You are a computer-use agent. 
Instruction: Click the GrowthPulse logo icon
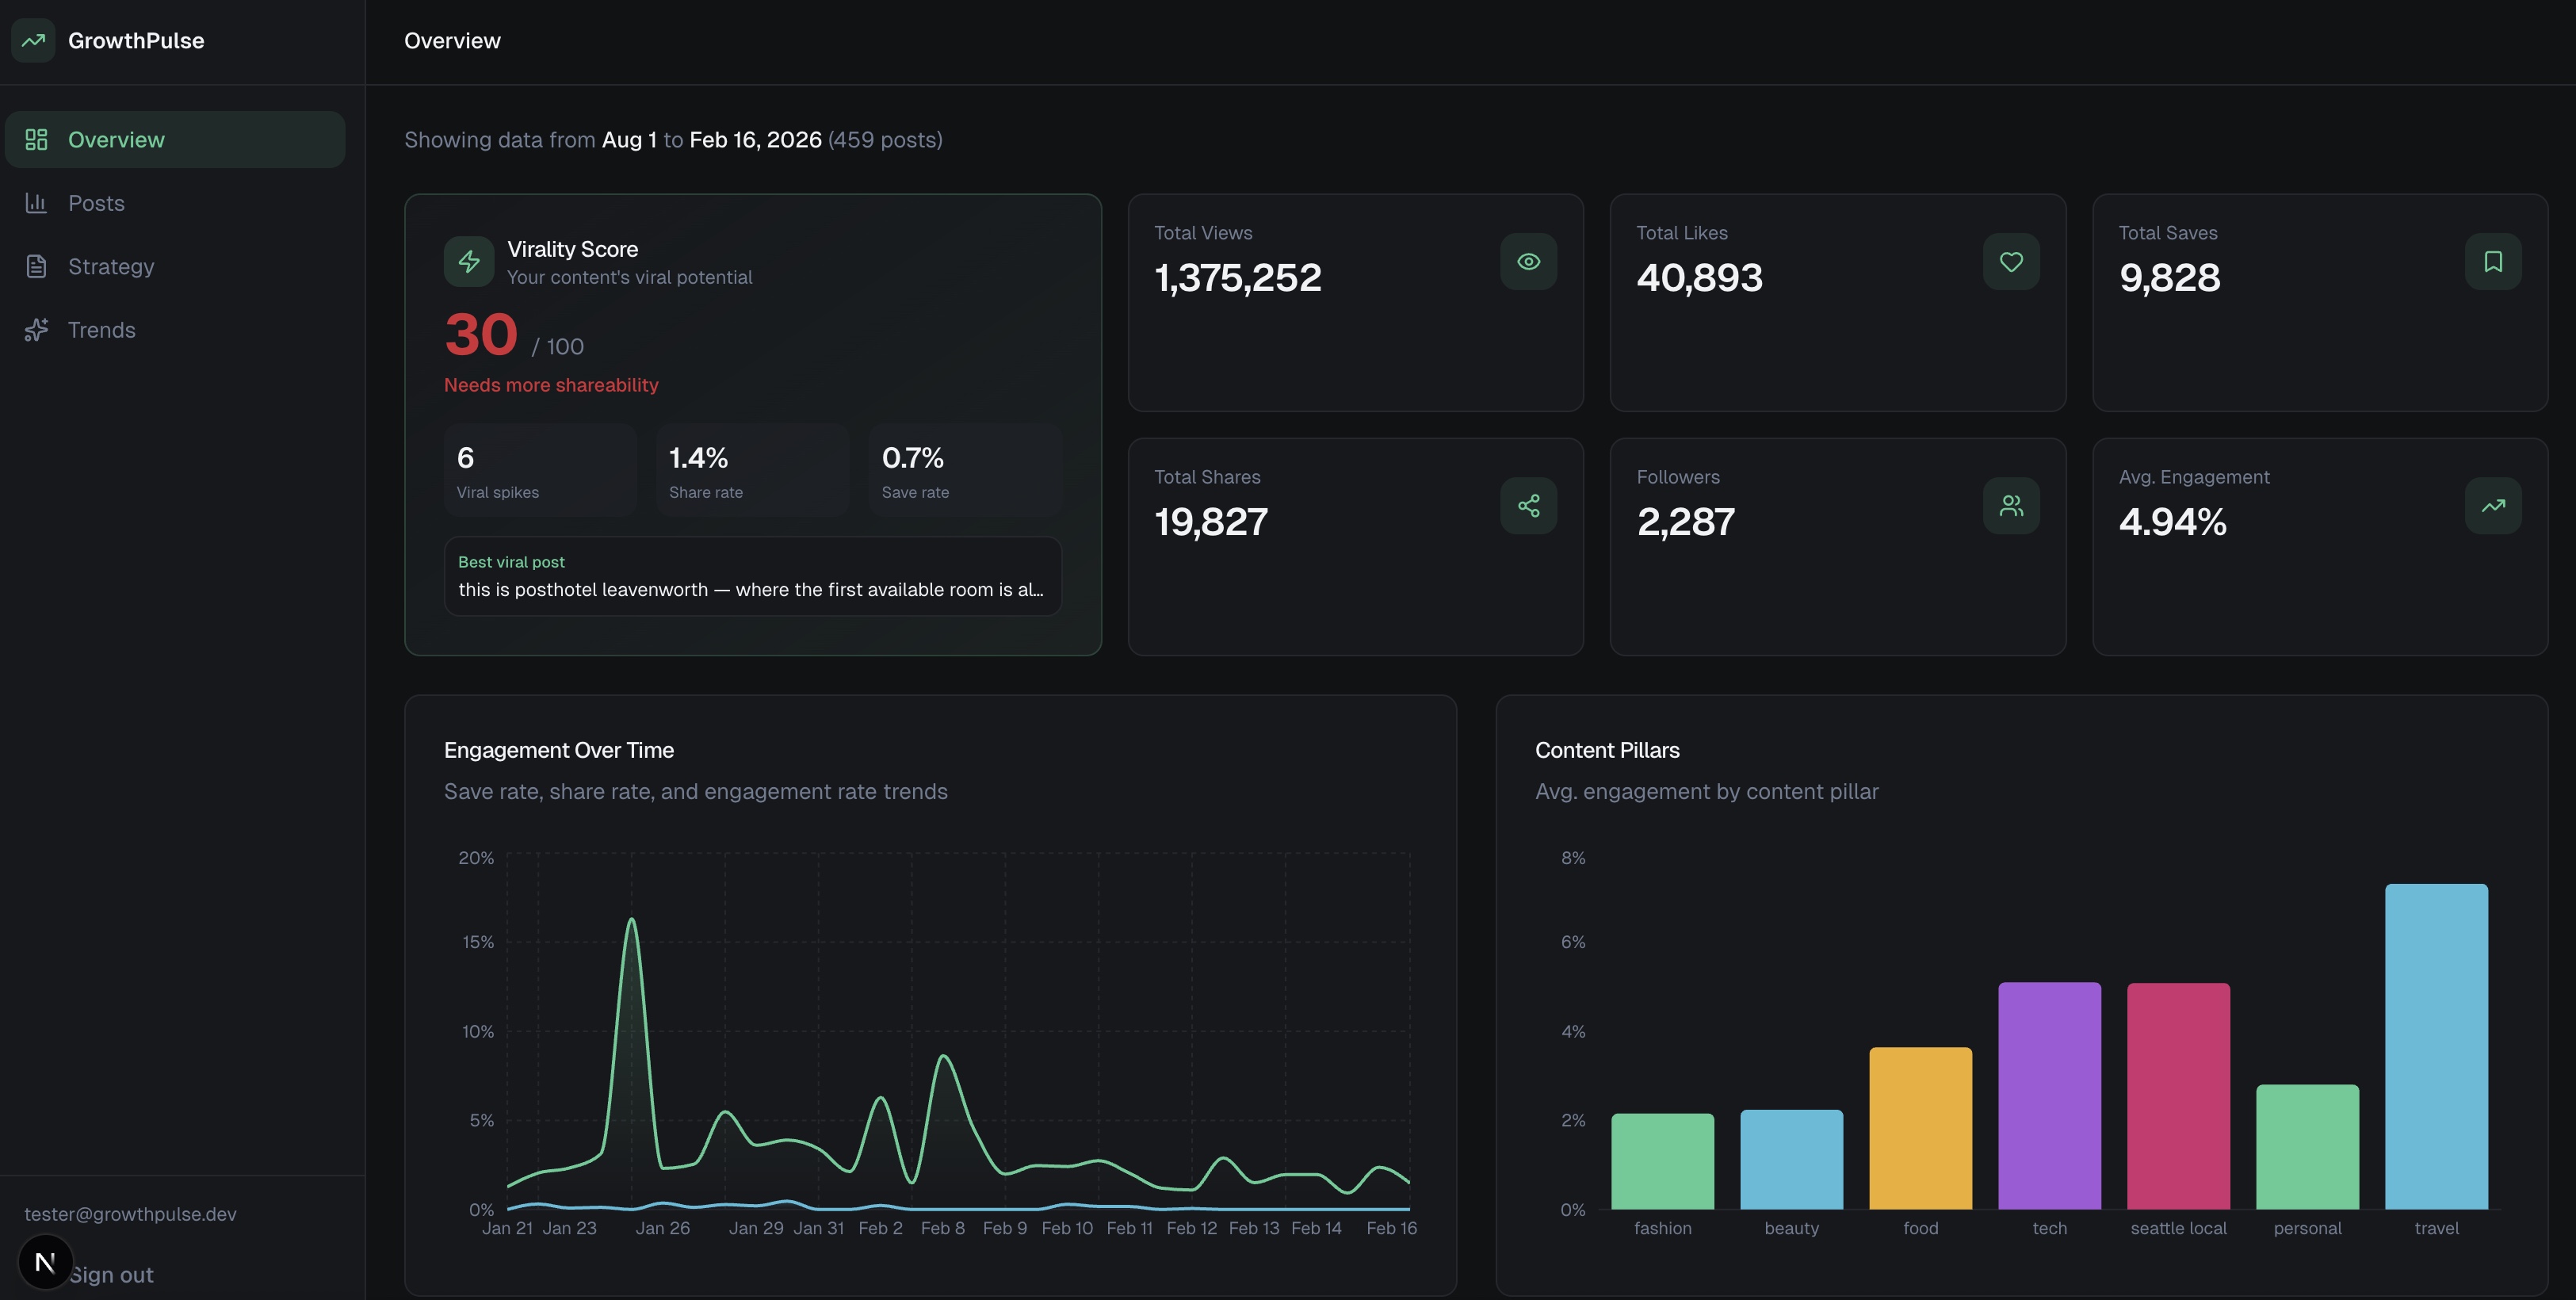click(33, 40)
